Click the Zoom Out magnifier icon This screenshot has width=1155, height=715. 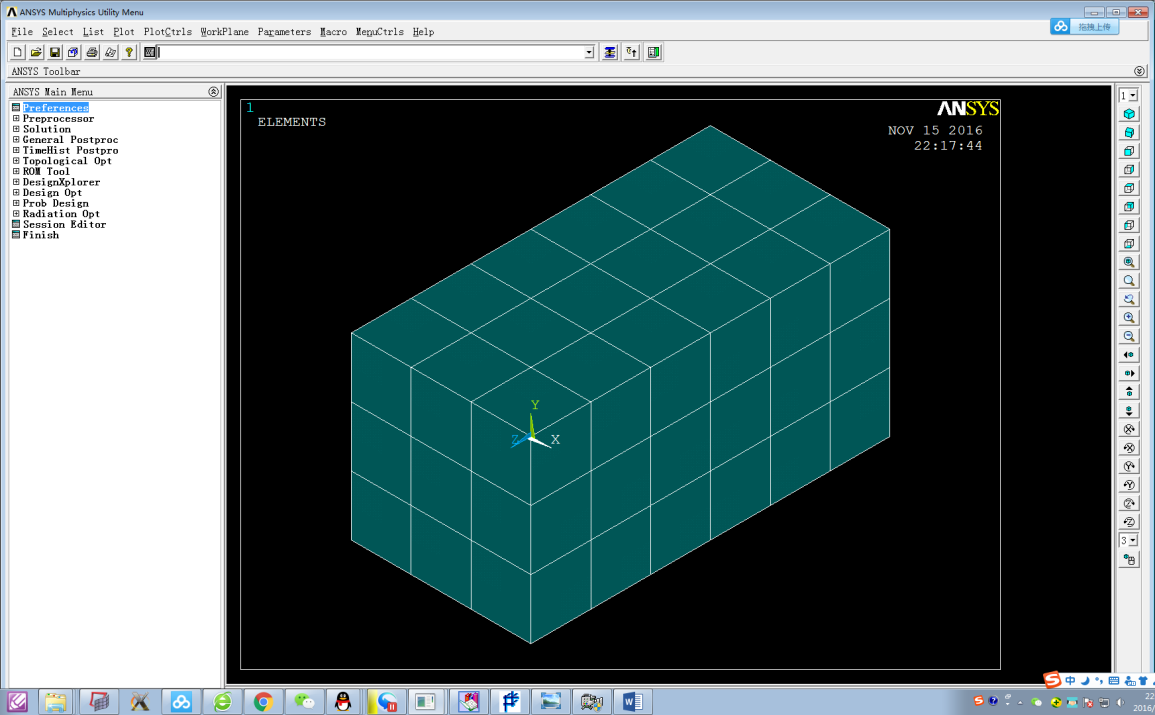point(1129,336)
